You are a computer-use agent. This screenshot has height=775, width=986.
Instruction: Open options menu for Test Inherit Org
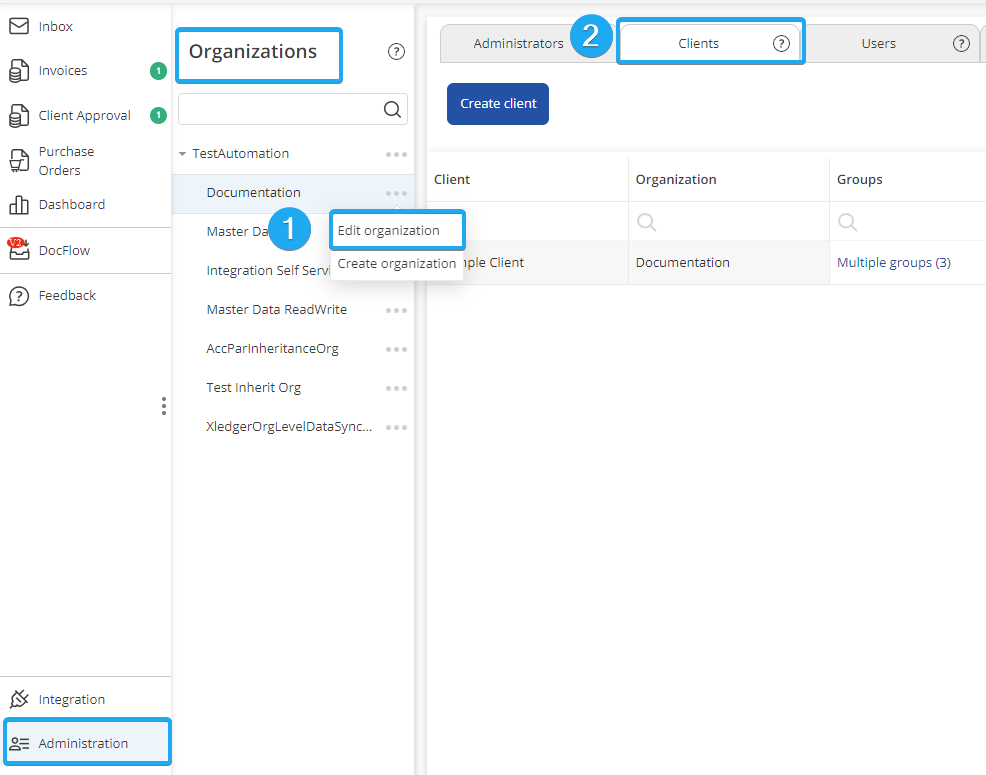pyautogui.click(x=396, y=388)
